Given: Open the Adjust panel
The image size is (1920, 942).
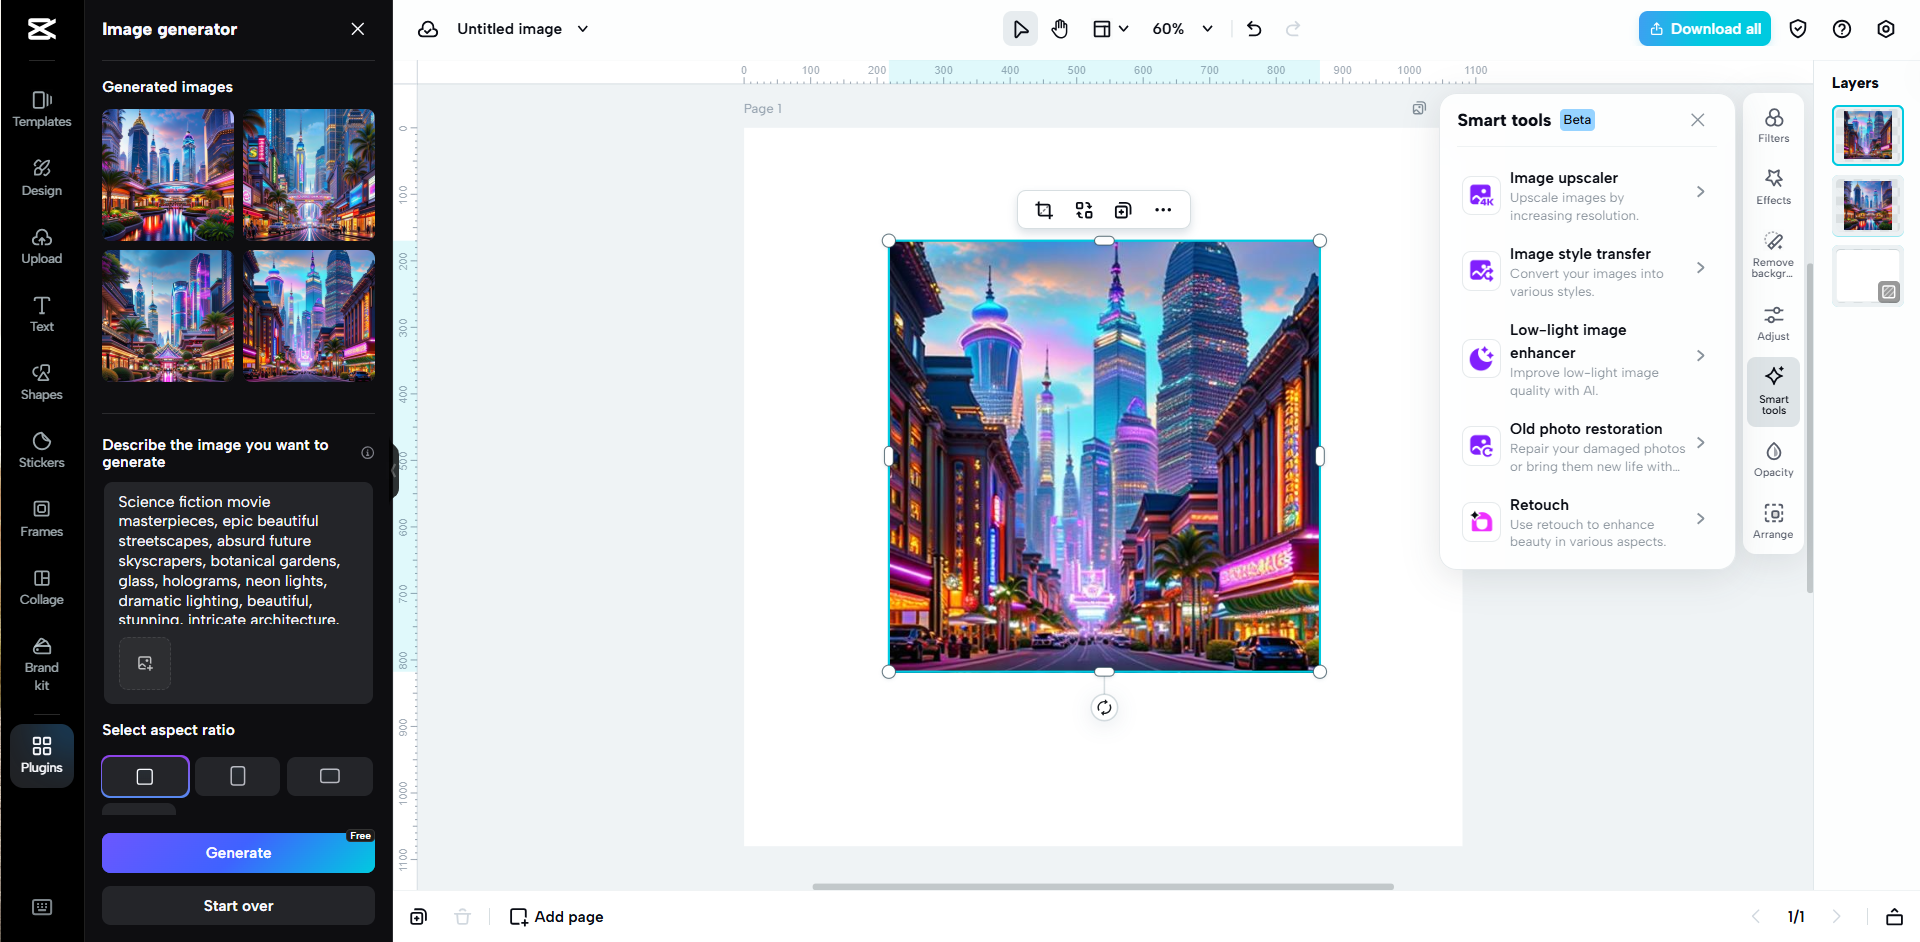Looking at the screenshot, I should coord(1773,322).
